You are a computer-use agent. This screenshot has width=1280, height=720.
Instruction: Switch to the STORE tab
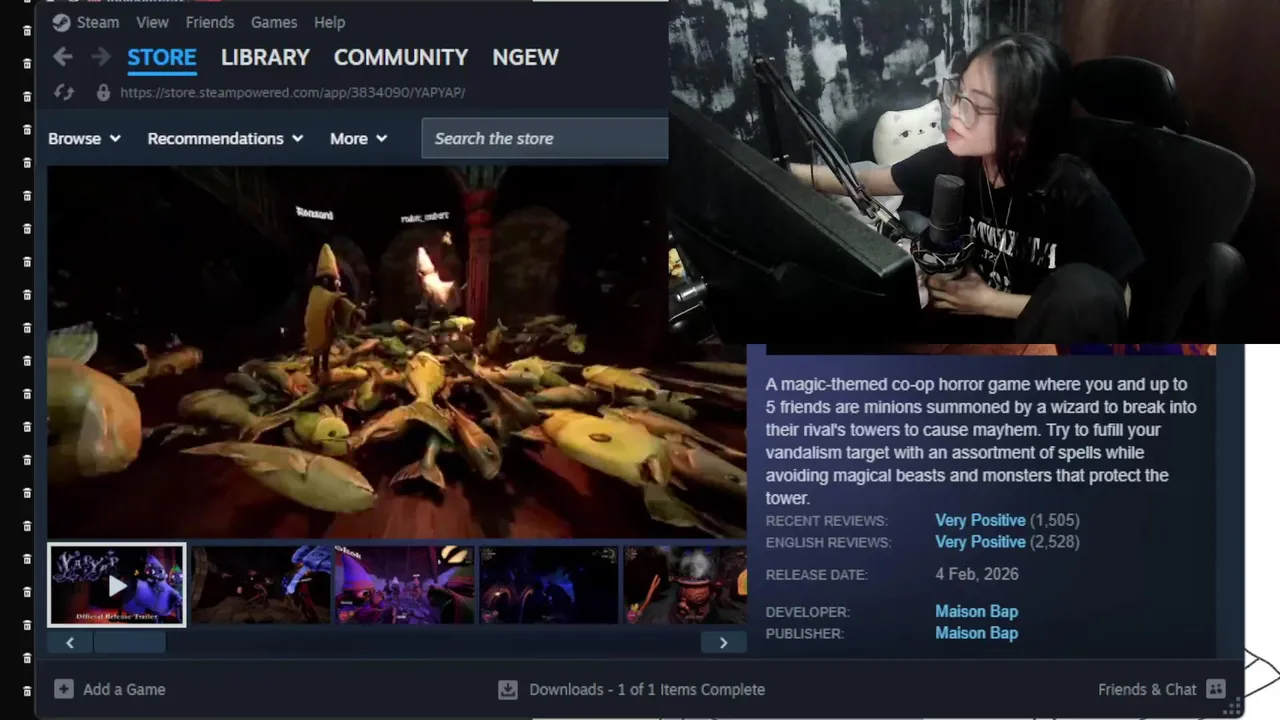[x=162, y=57]
